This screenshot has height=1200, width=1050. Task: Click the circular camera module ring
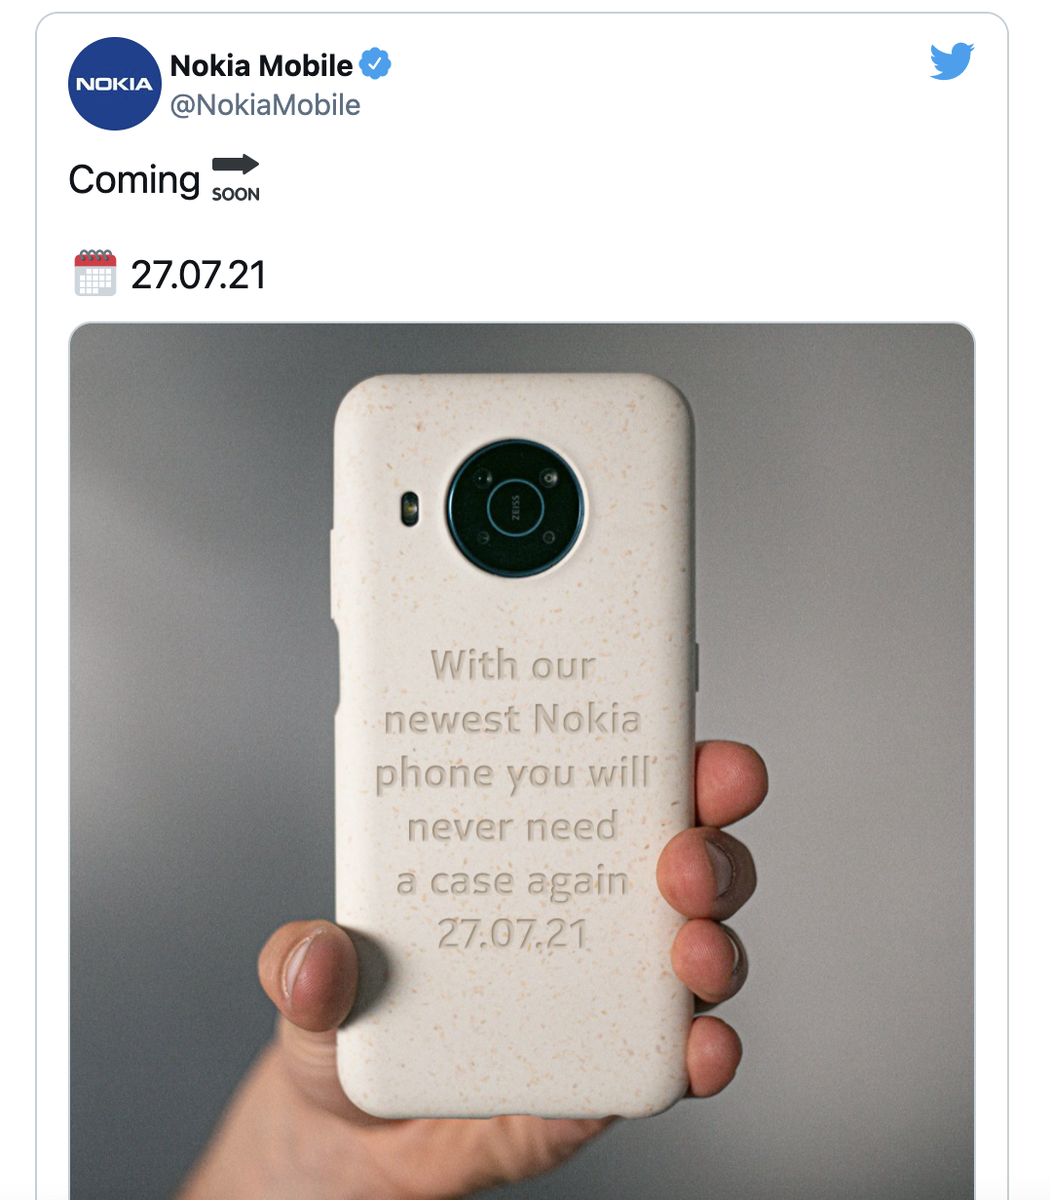click(516, 508)
